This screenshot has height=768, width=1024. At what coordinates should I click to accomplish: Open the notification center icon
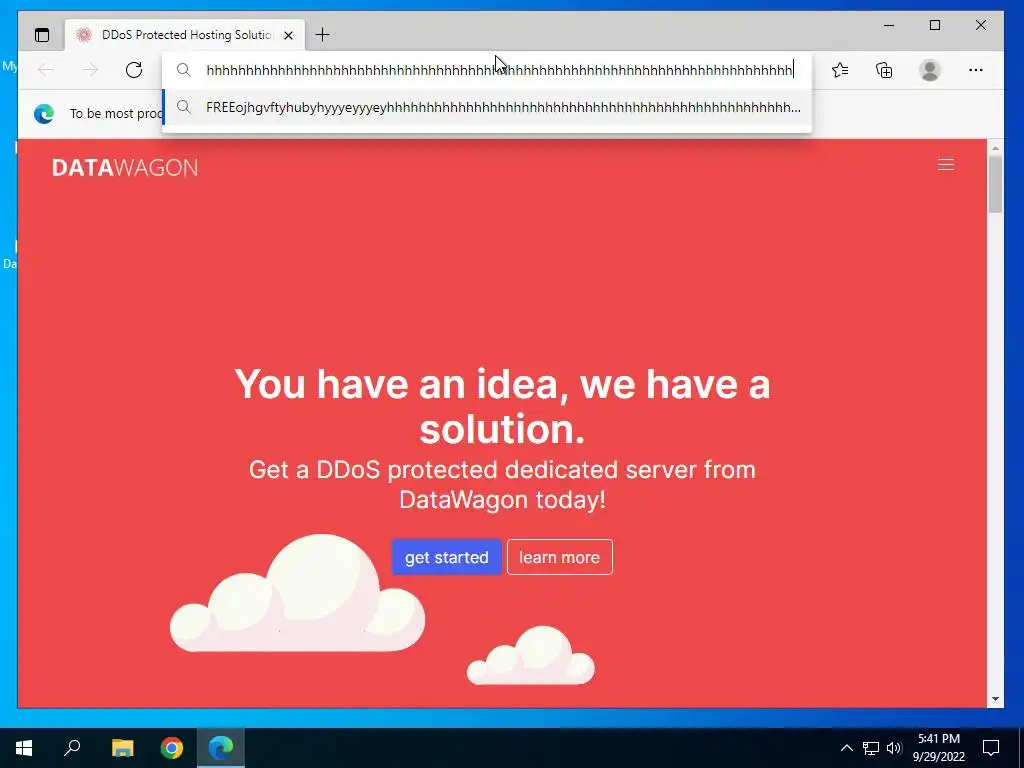pyautogui.click(x=991, y=748)
